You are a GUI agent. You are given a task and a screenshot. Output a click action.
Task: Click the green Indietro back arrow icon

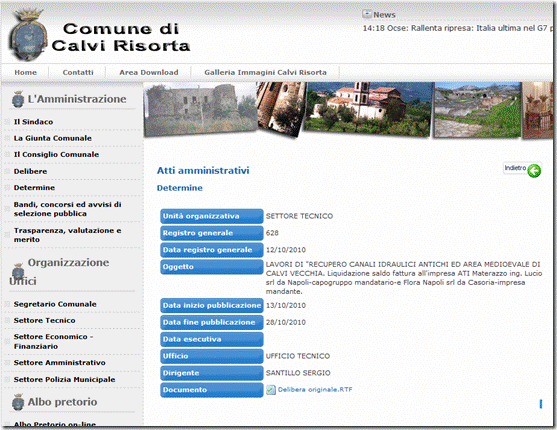tap(534, 171)
